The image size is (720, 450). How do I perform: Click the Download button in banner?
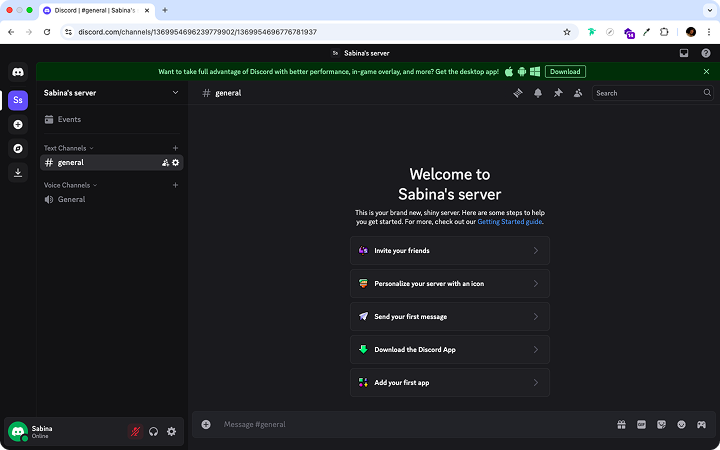565,72
